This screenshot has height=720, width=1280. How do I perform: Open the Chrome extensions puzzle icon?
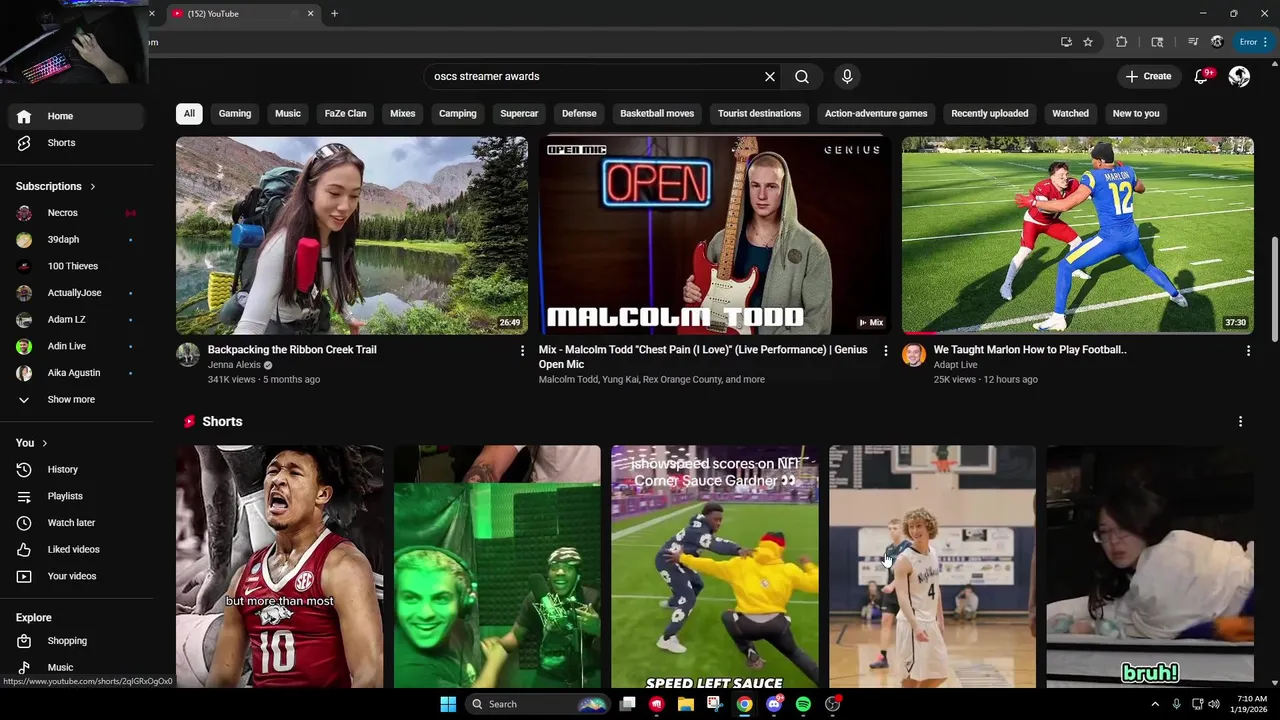point(1121,42)
